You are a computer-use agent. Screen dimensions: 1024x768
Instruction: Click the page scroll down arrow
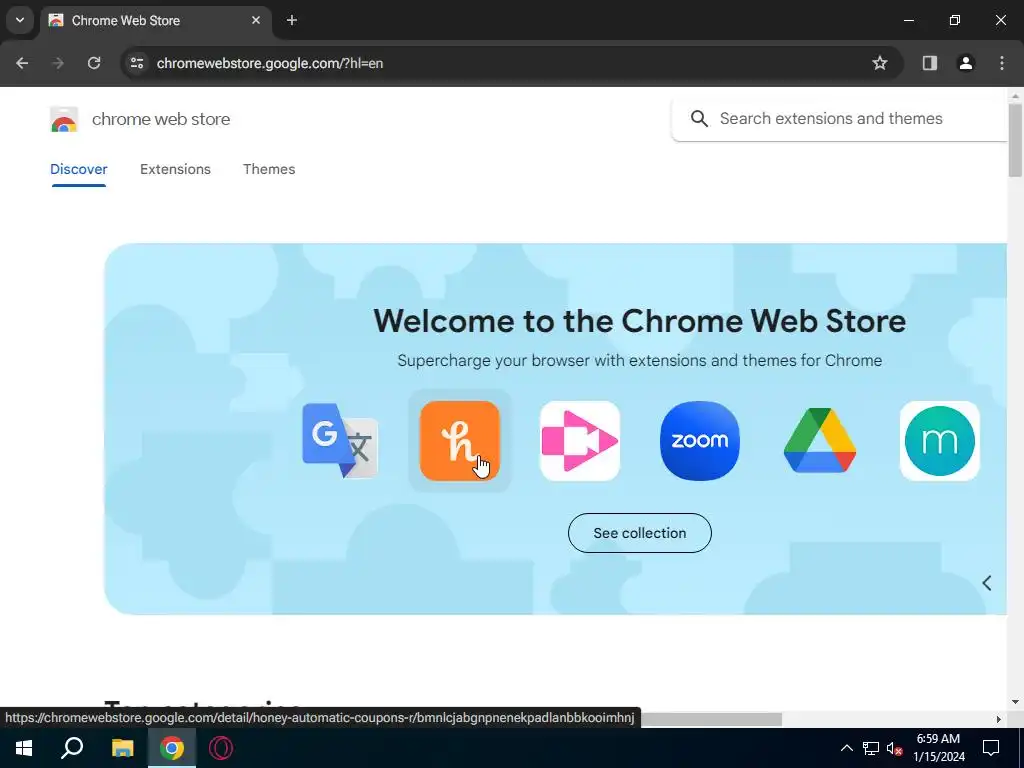pyautogui.click(x=1015, y=702)
